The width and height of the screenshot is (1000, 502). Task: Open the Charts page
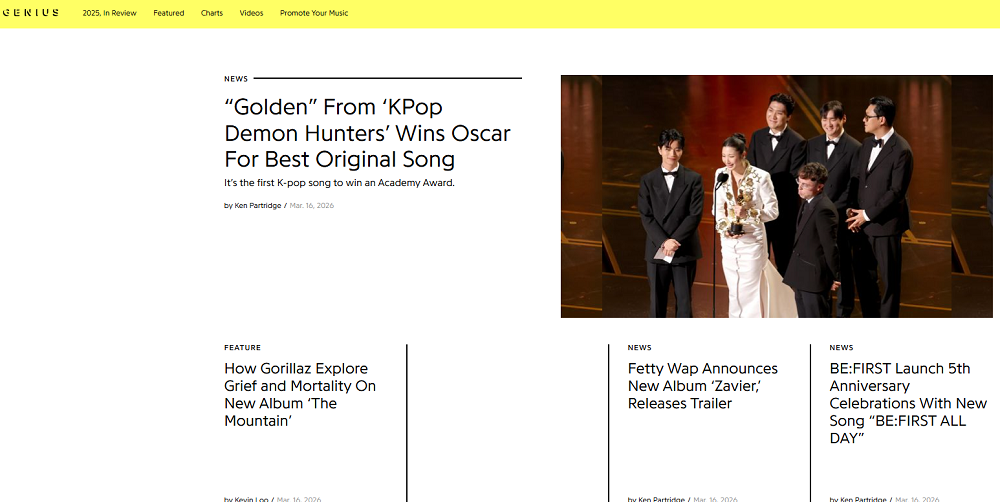pos(212,13)
